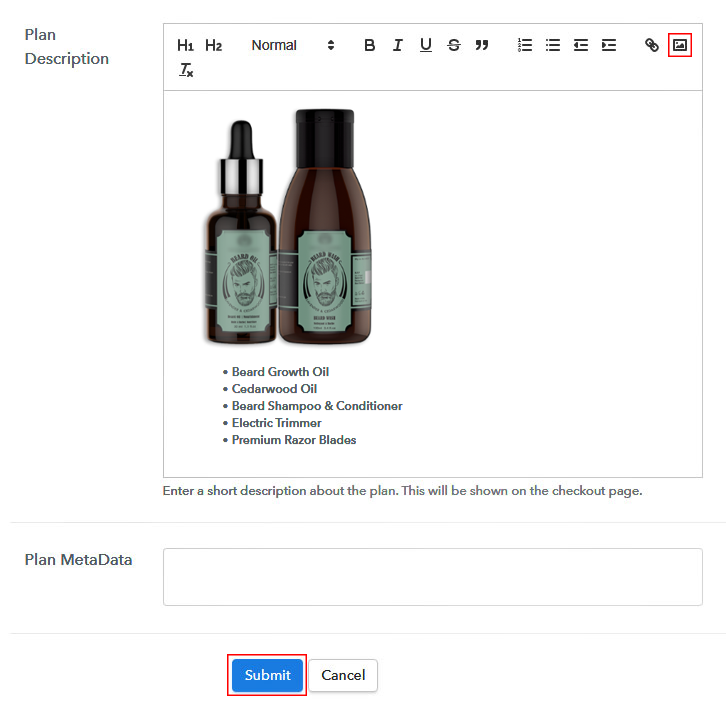Decrease the text indent
726x716 pixels.
click(580, 45)
